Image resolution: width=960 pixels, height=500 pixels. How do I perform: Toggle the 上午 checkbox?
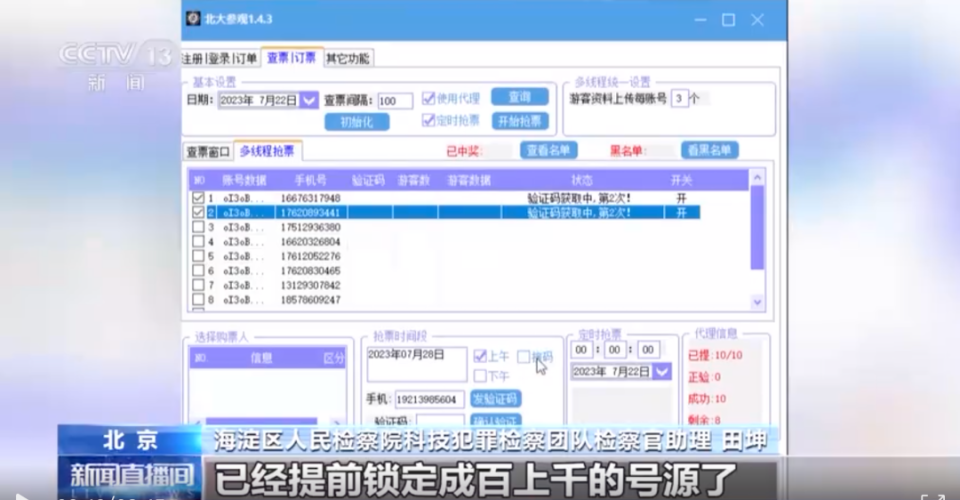pos(480,356)
